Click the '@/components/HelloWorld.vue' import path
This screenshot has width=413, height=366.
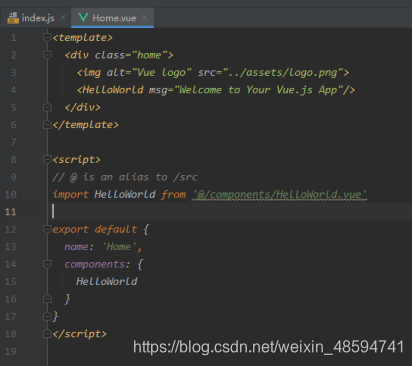[279, 194]
